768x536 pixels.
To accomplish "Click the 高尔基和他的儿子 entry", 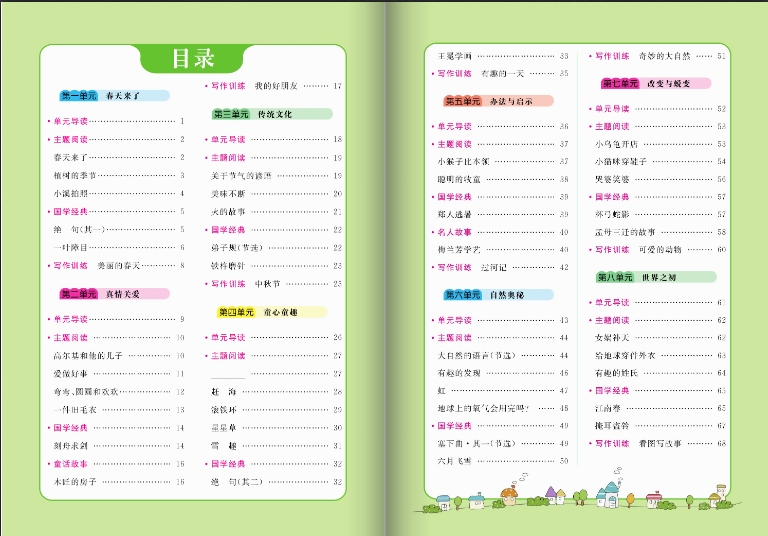I will click(x=88, y=355).
